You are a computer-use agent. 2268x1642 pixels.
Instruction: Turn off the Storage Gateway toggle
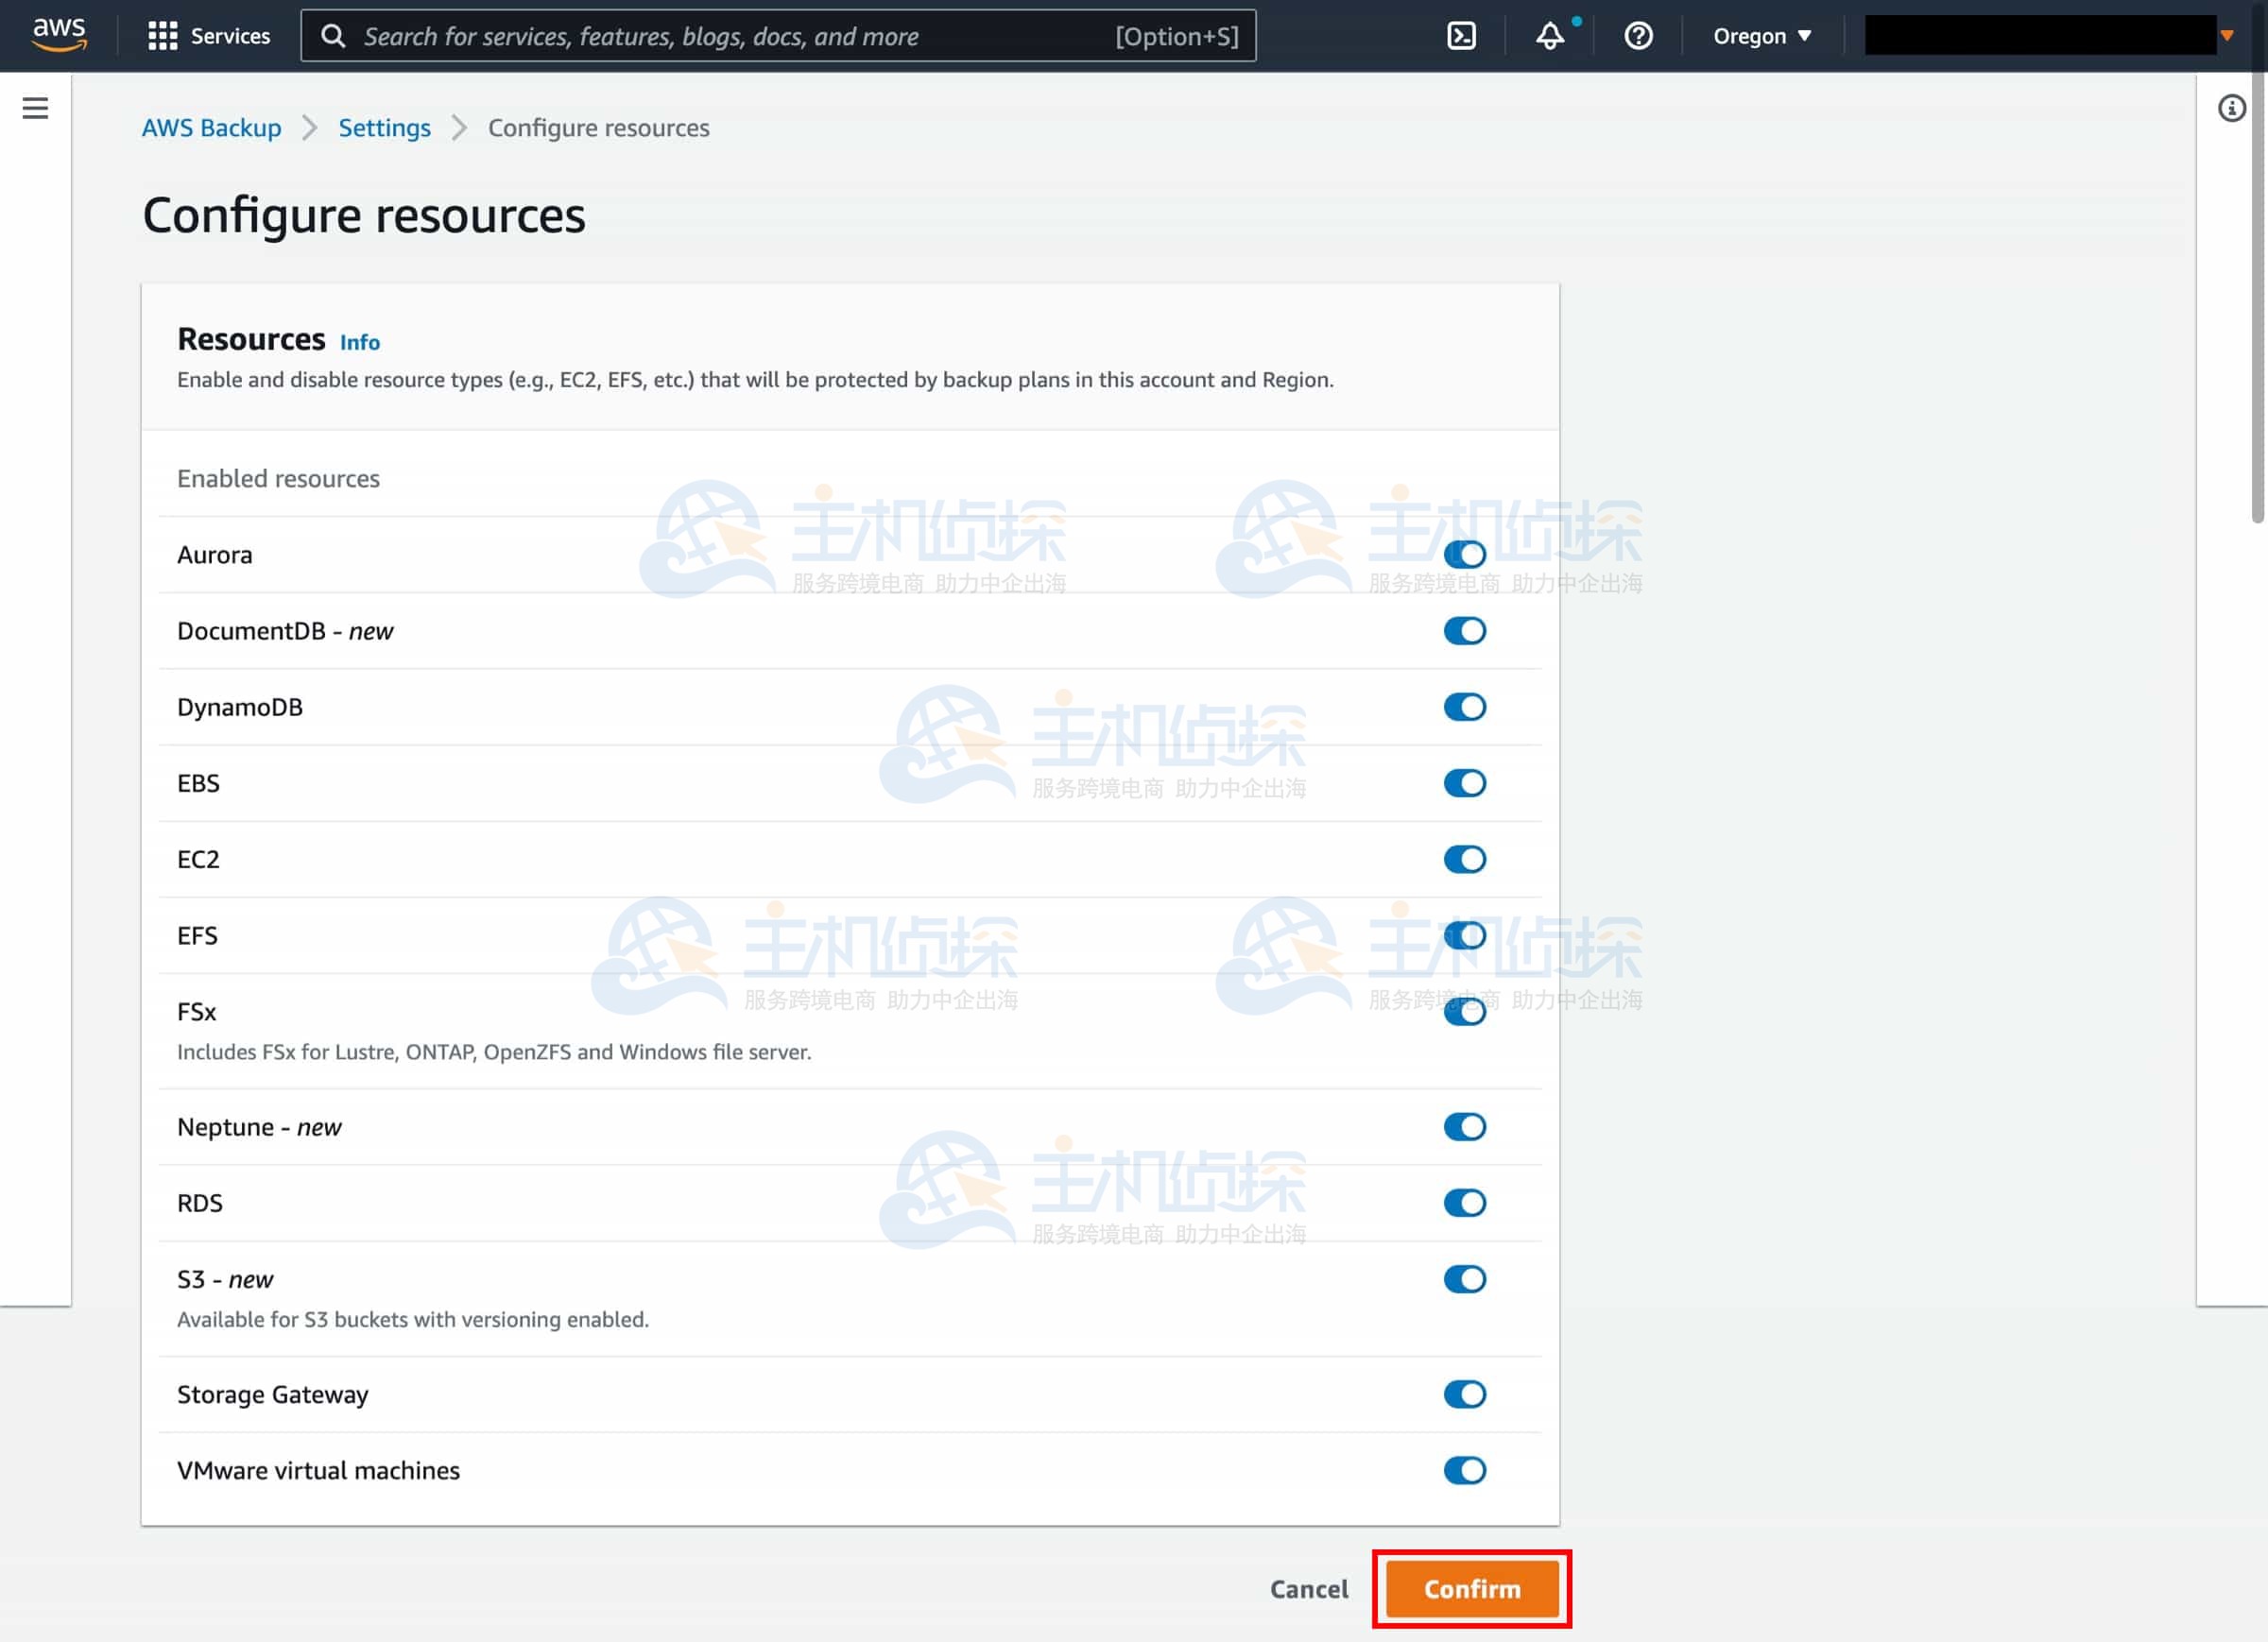click(1464, 1394)
